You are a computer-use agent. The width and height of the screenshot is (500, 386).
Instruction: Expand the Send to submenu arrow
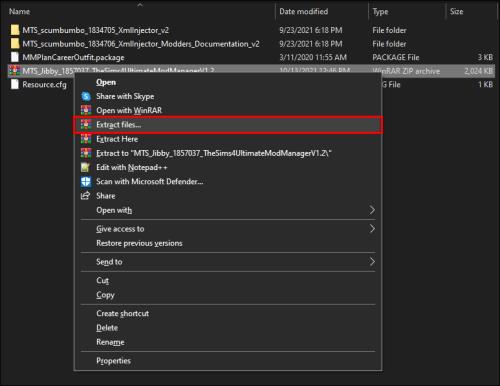coord(372,262)
